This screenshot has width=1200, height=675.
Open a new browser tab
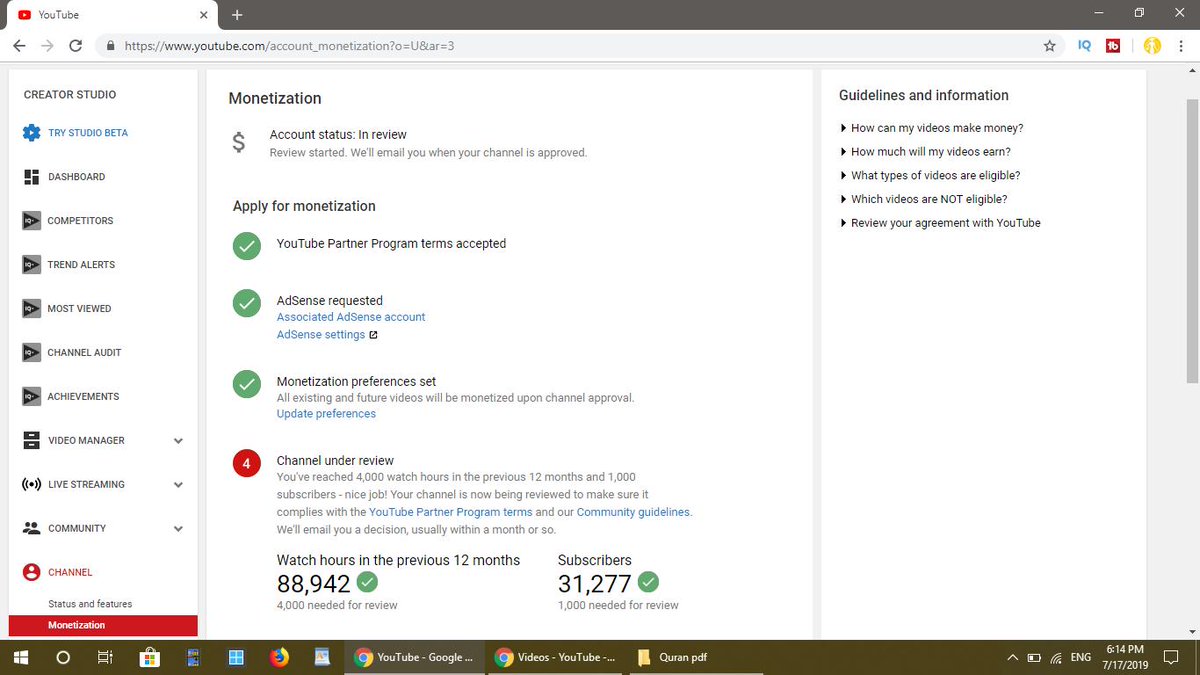pos(237,15)
